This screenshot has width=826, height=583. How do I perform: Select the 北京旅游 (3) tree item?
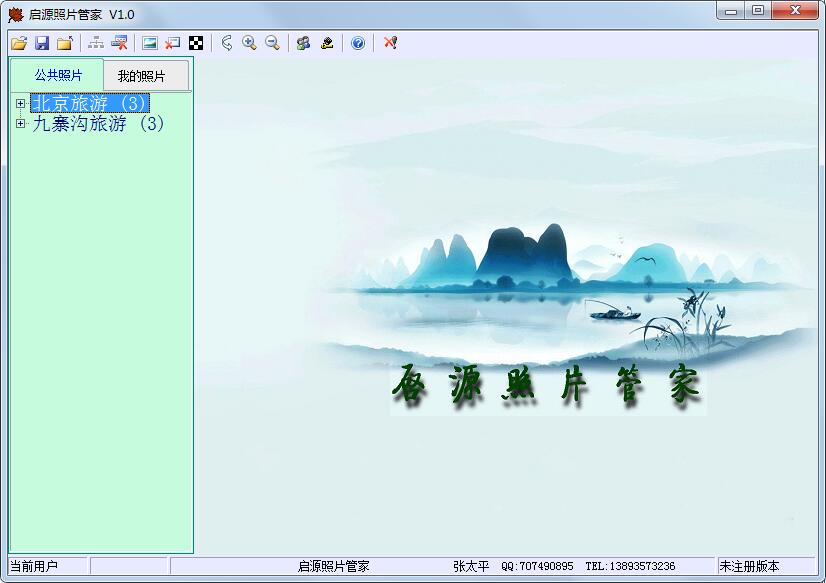90,103
